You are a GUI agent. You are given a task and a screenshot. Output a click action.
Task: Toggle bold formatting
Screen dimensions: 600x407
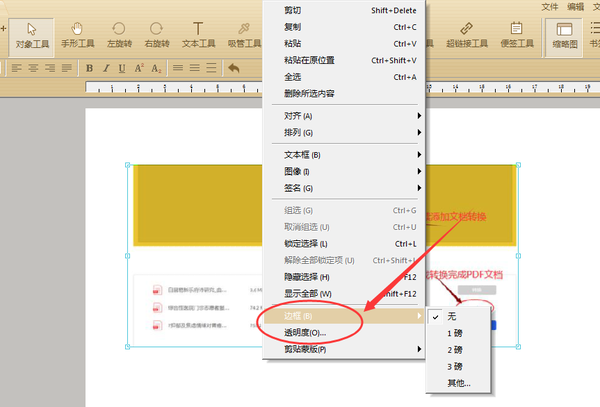[x=90, y=68]
